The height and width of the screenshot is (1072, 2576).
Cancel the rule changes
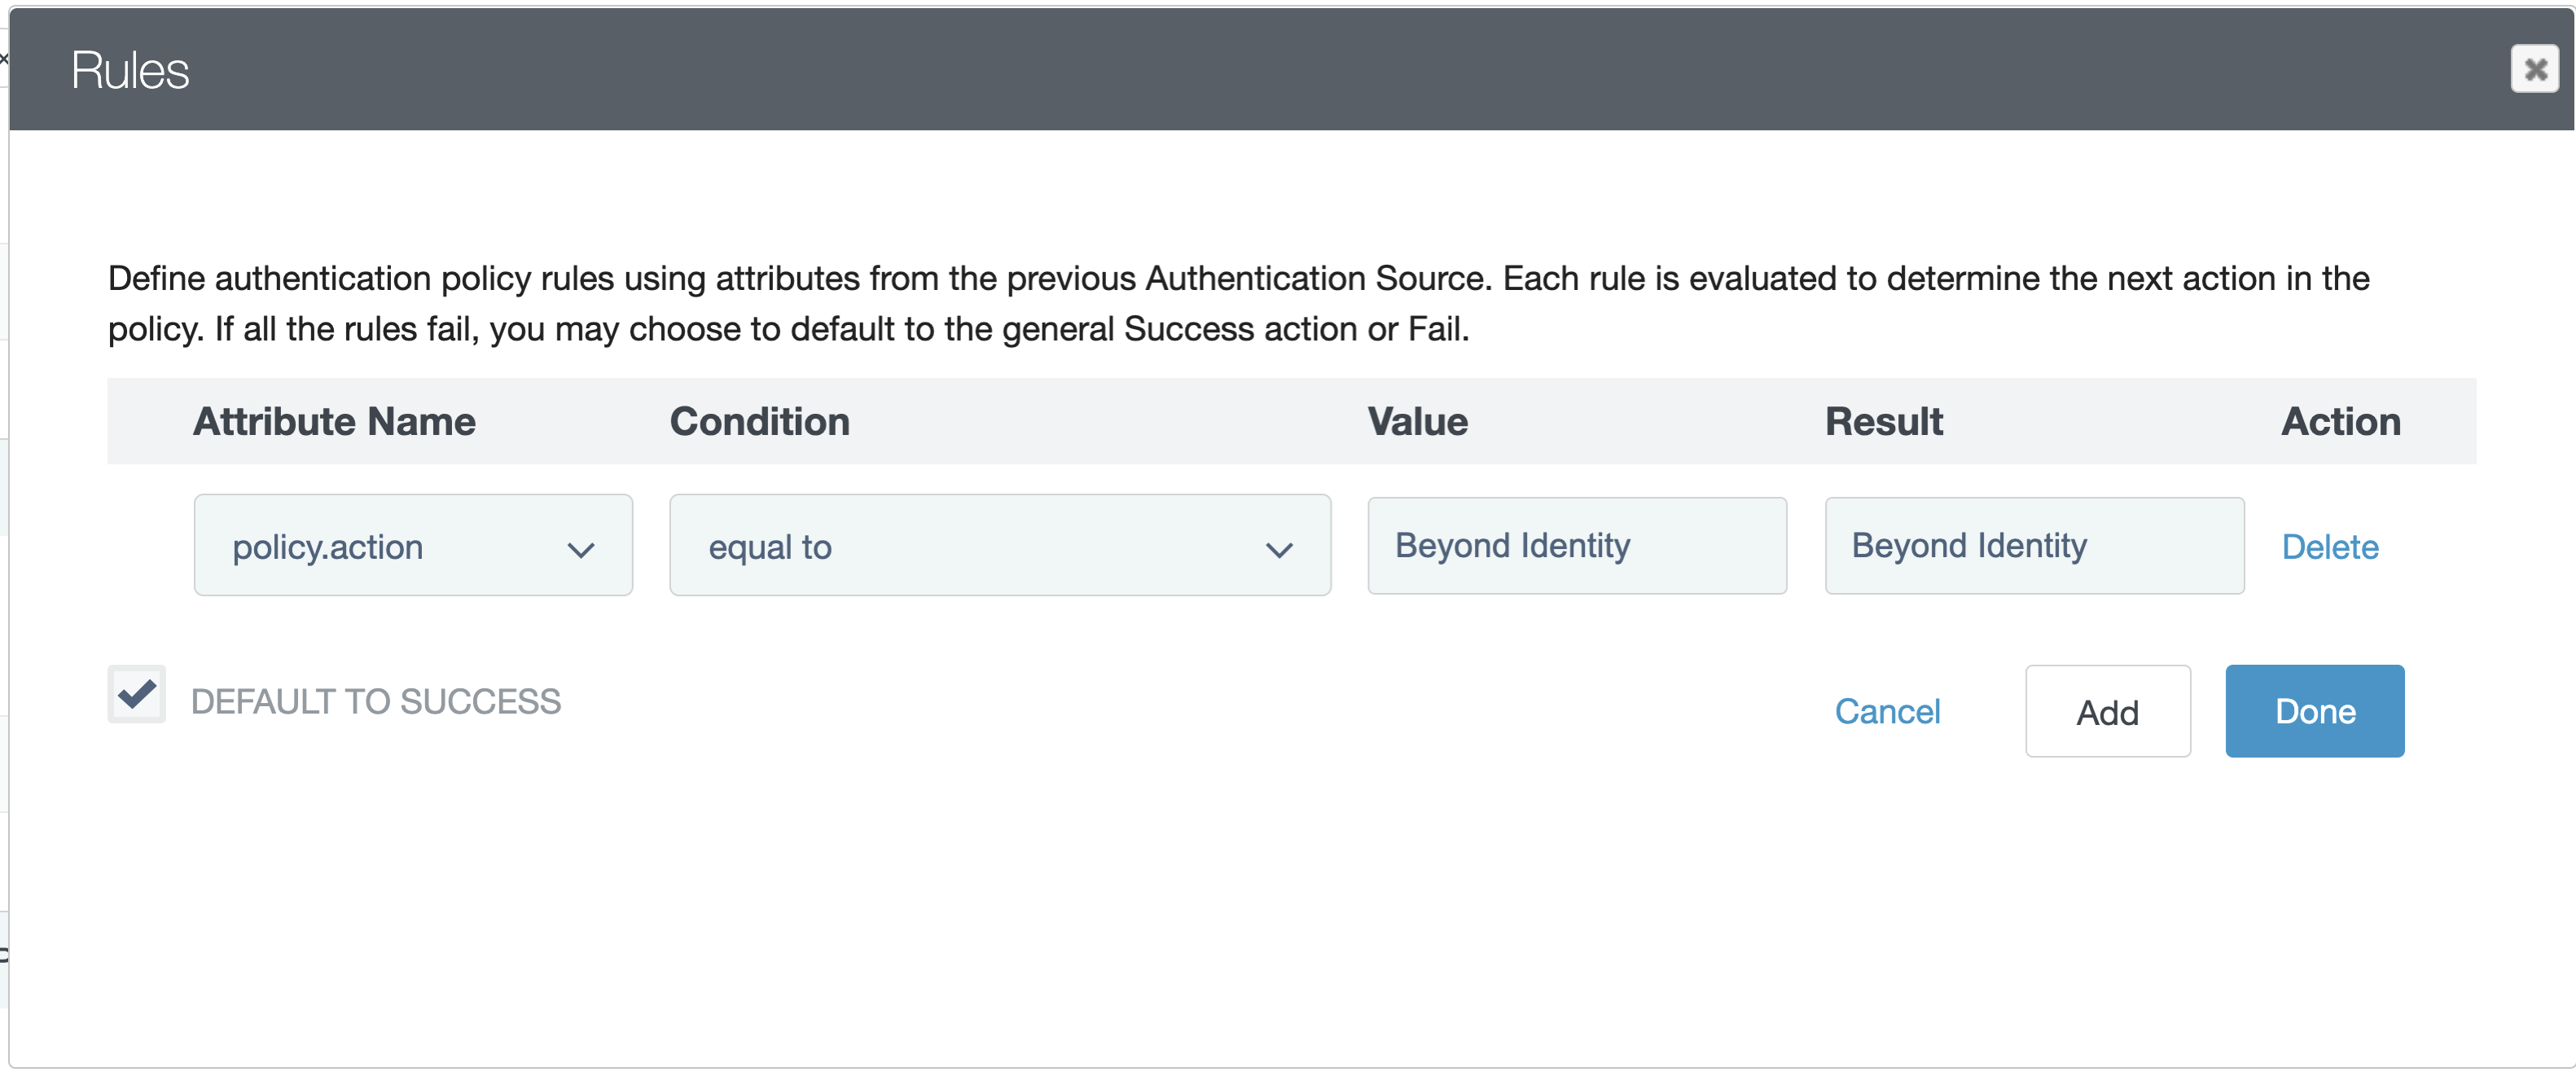[x=1887, y=711]
